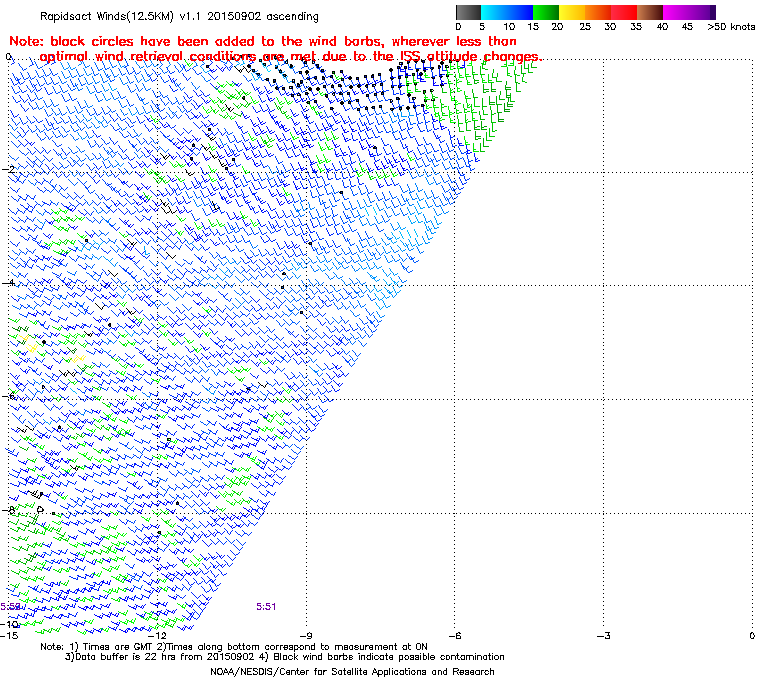Click the '5' label under the color bar
This screenshot has height=688, width=760.
(x=482, y=27)
